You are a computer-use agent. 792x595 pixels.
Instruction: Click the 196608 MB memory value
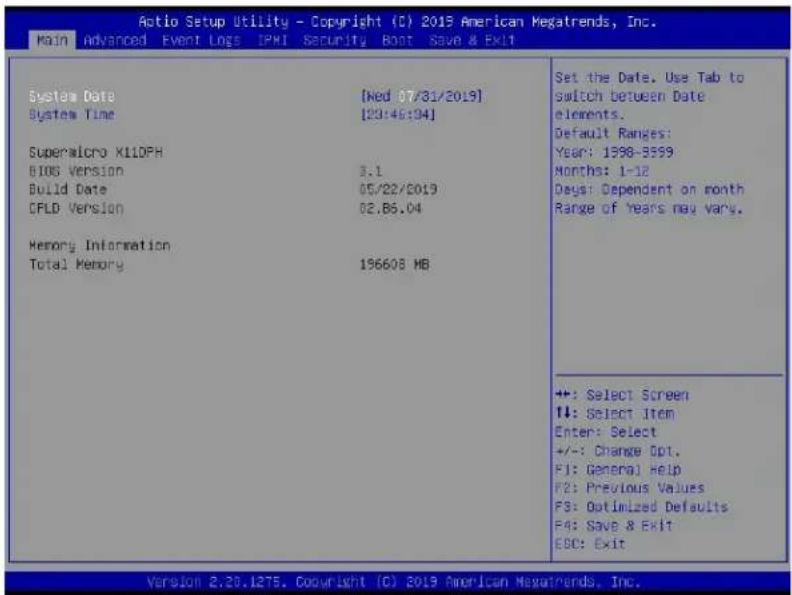tap(394, 265)
